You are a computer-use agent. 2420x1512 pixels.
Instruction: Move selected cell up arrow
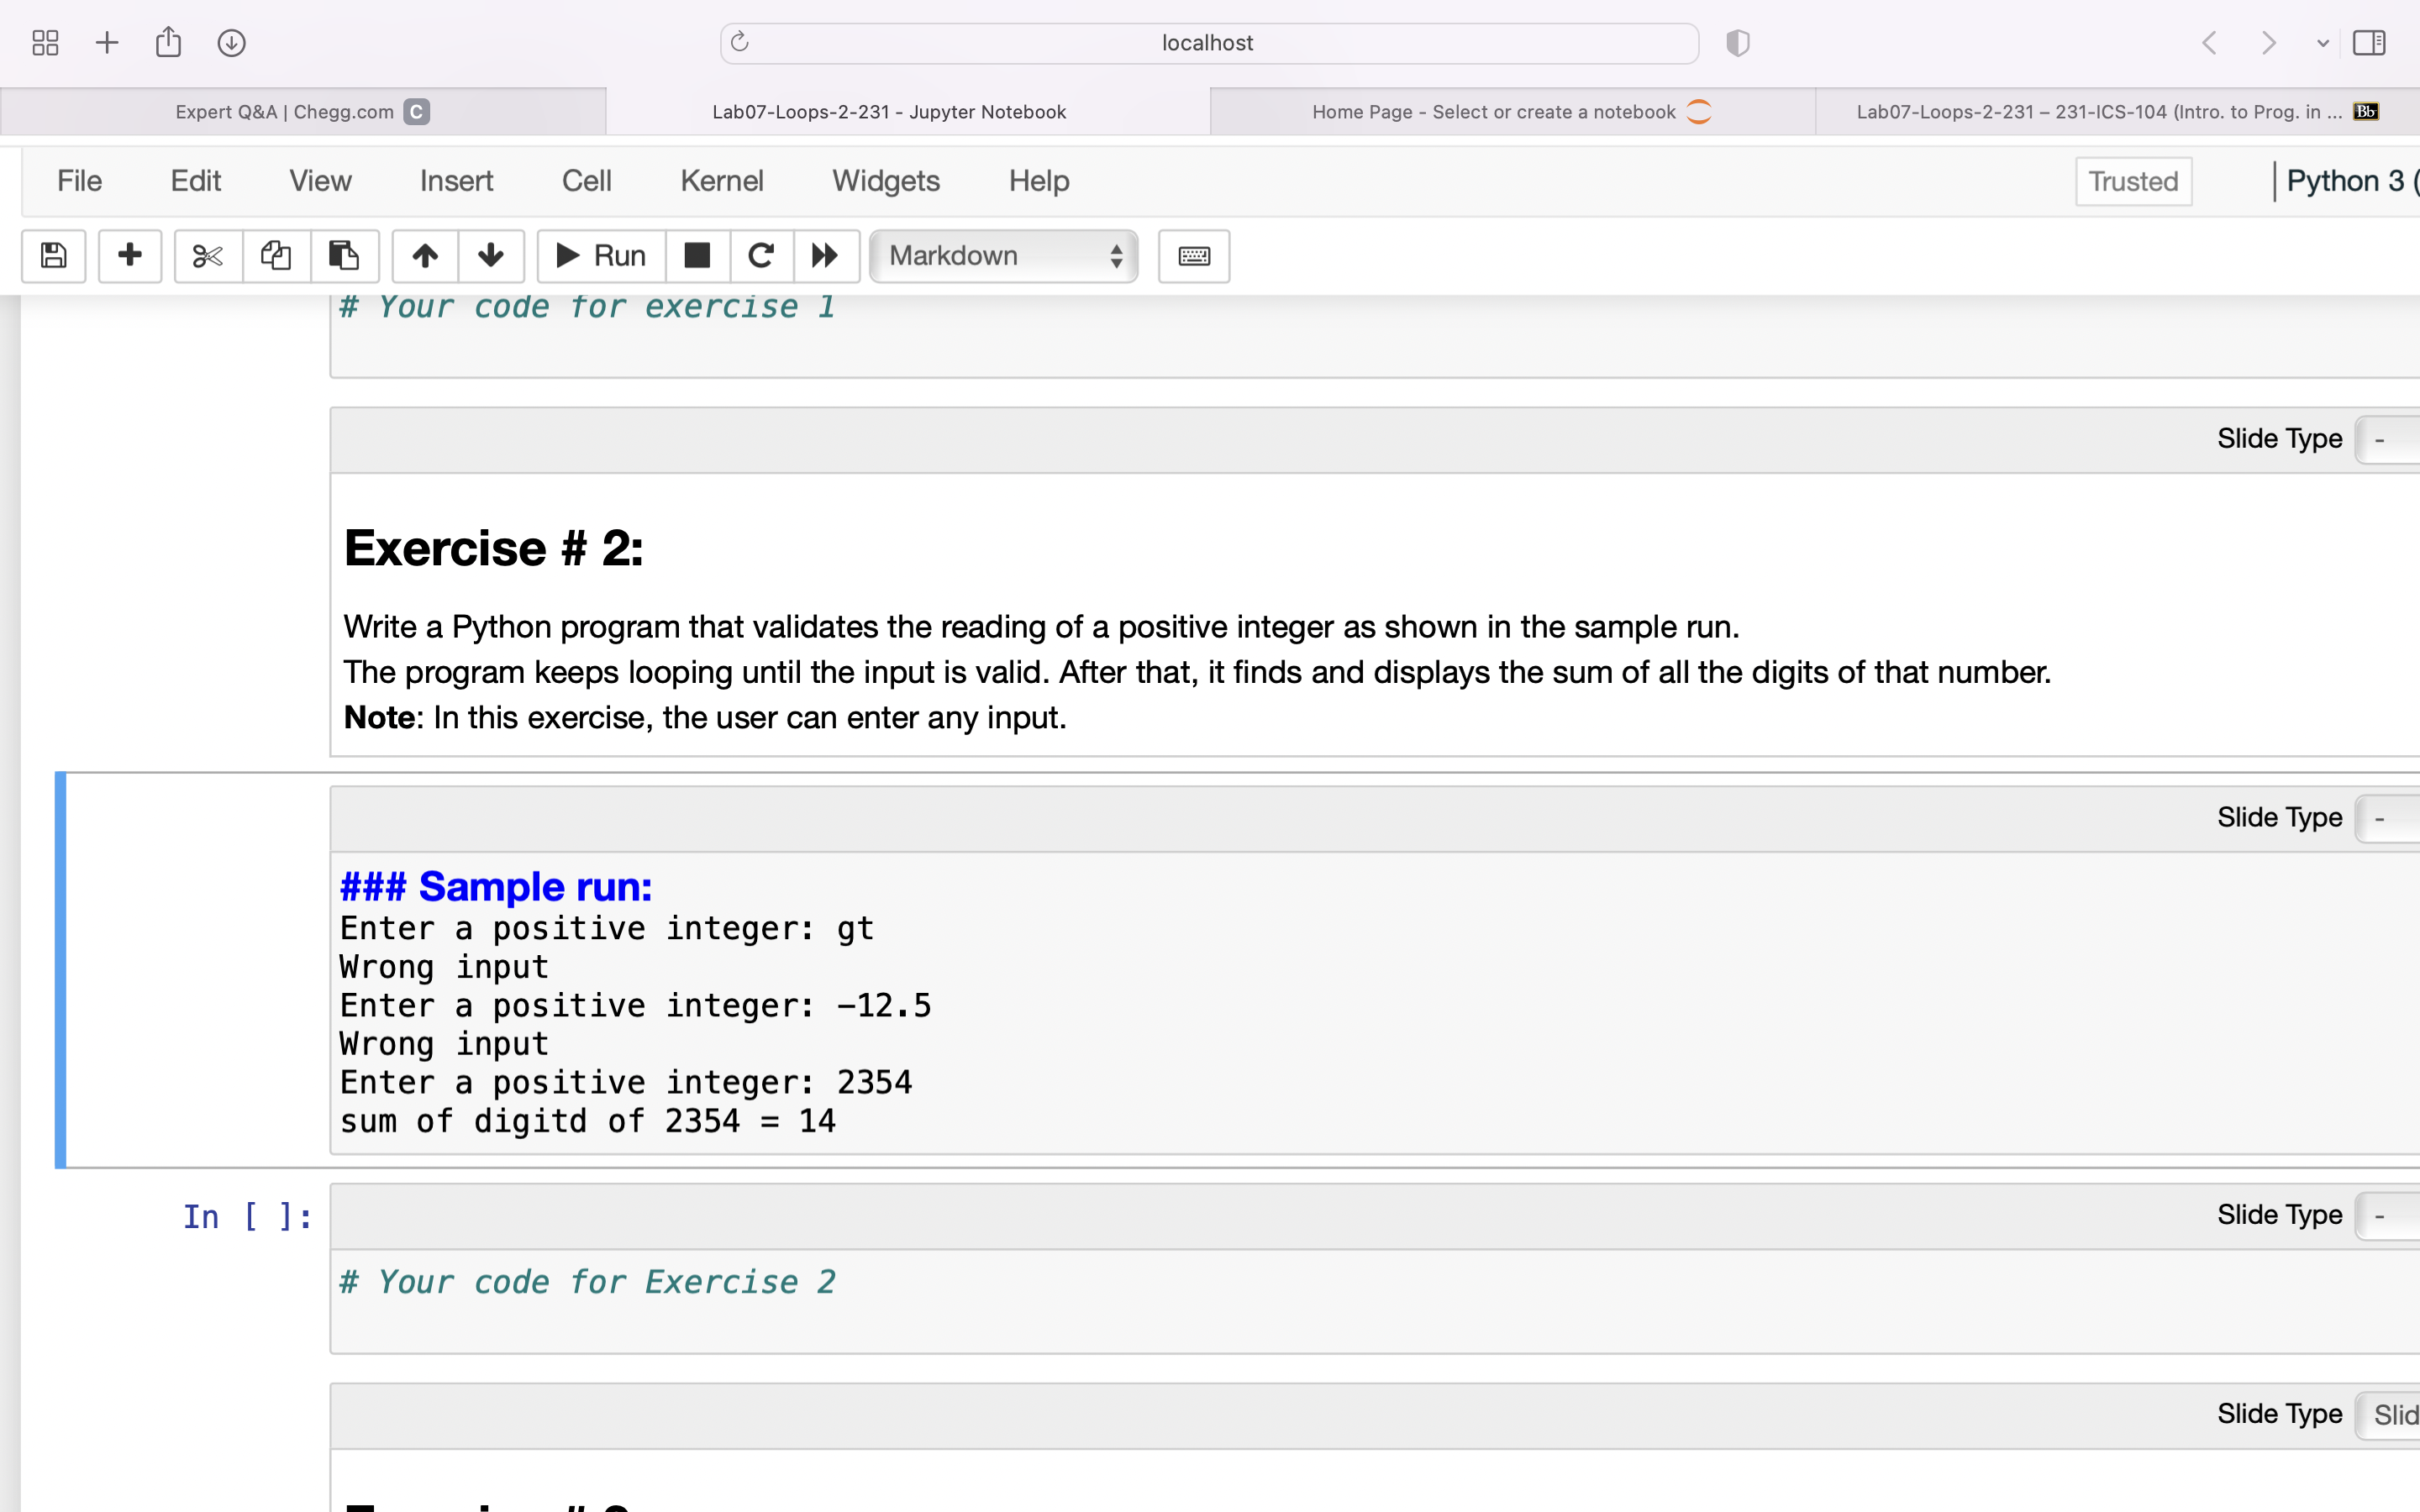tap(425, 256)
